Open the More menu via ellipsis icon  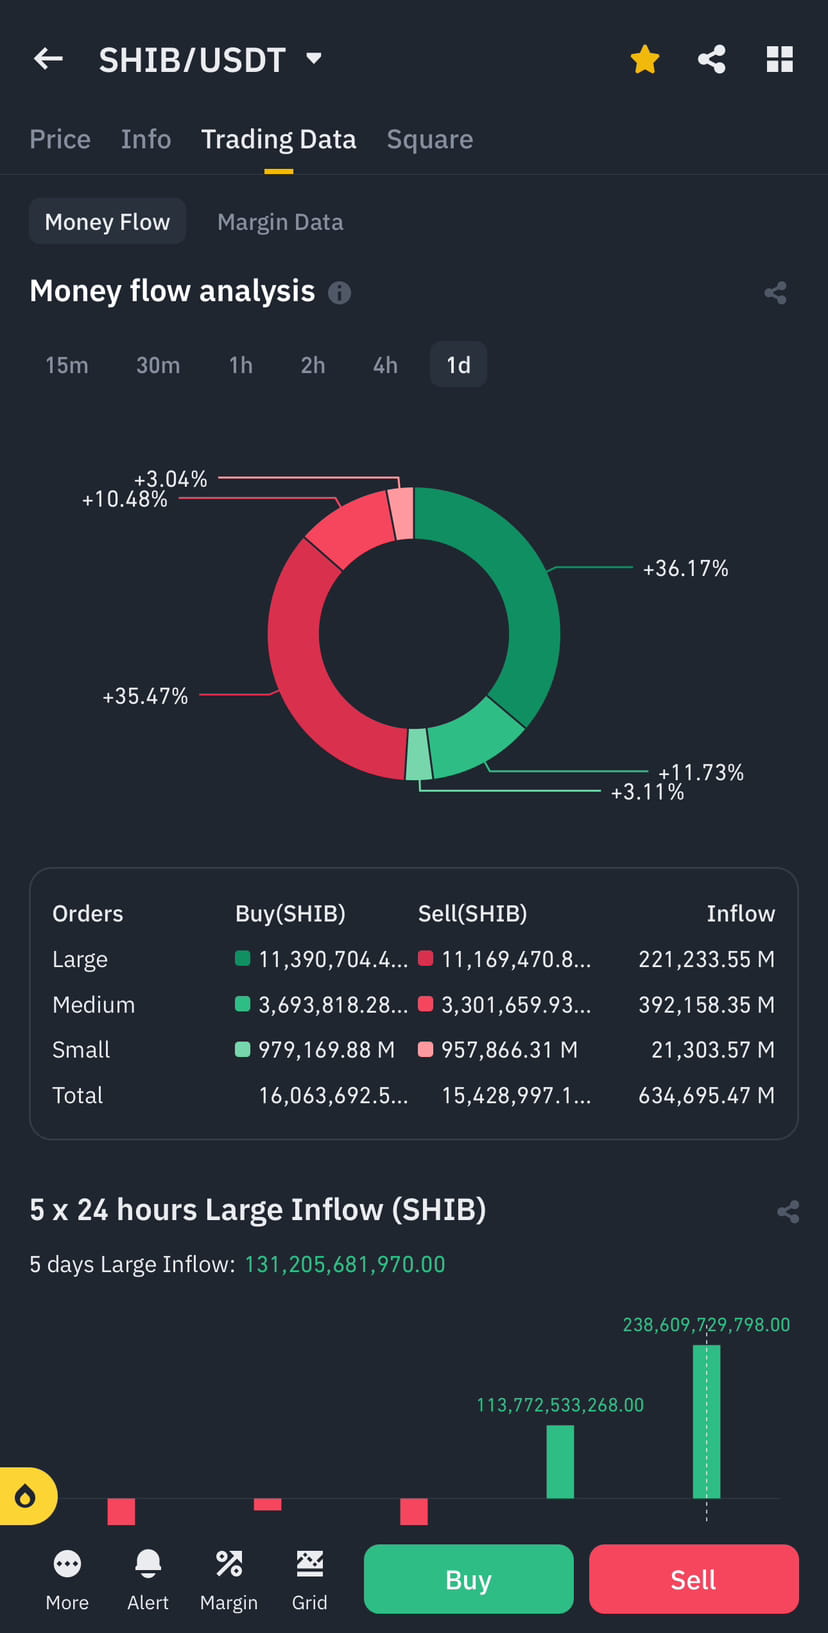click(x=67, y=1580)
